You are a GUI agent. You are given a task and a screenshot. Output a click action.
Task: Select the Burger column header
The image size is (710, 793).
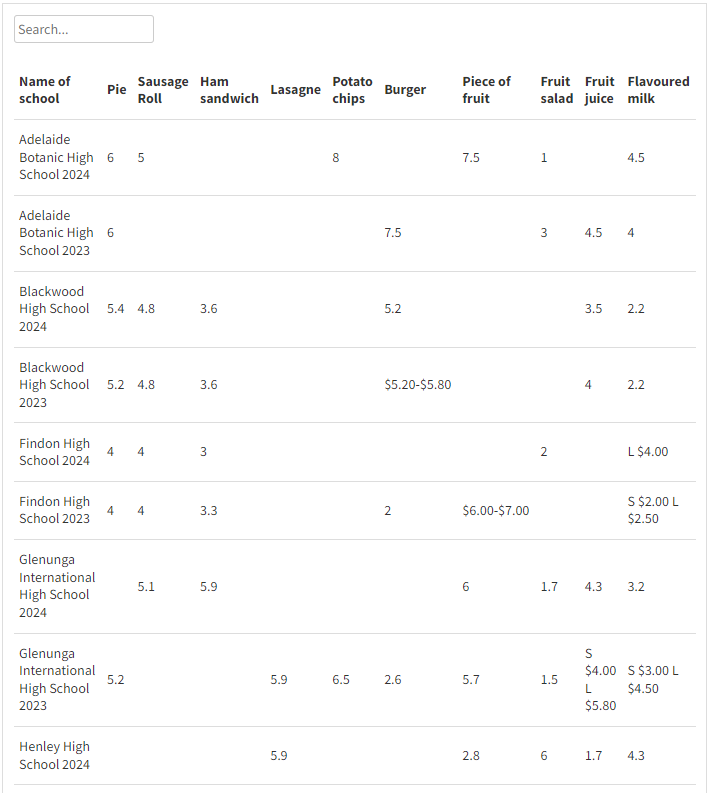click(405, 90)
